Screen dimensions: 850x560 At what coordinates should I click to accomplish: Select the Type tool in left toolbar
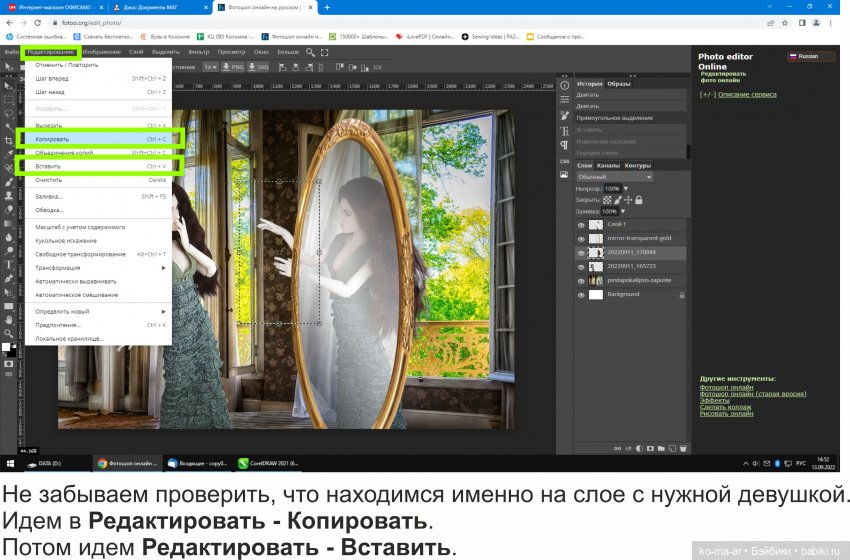pos(9,265)
